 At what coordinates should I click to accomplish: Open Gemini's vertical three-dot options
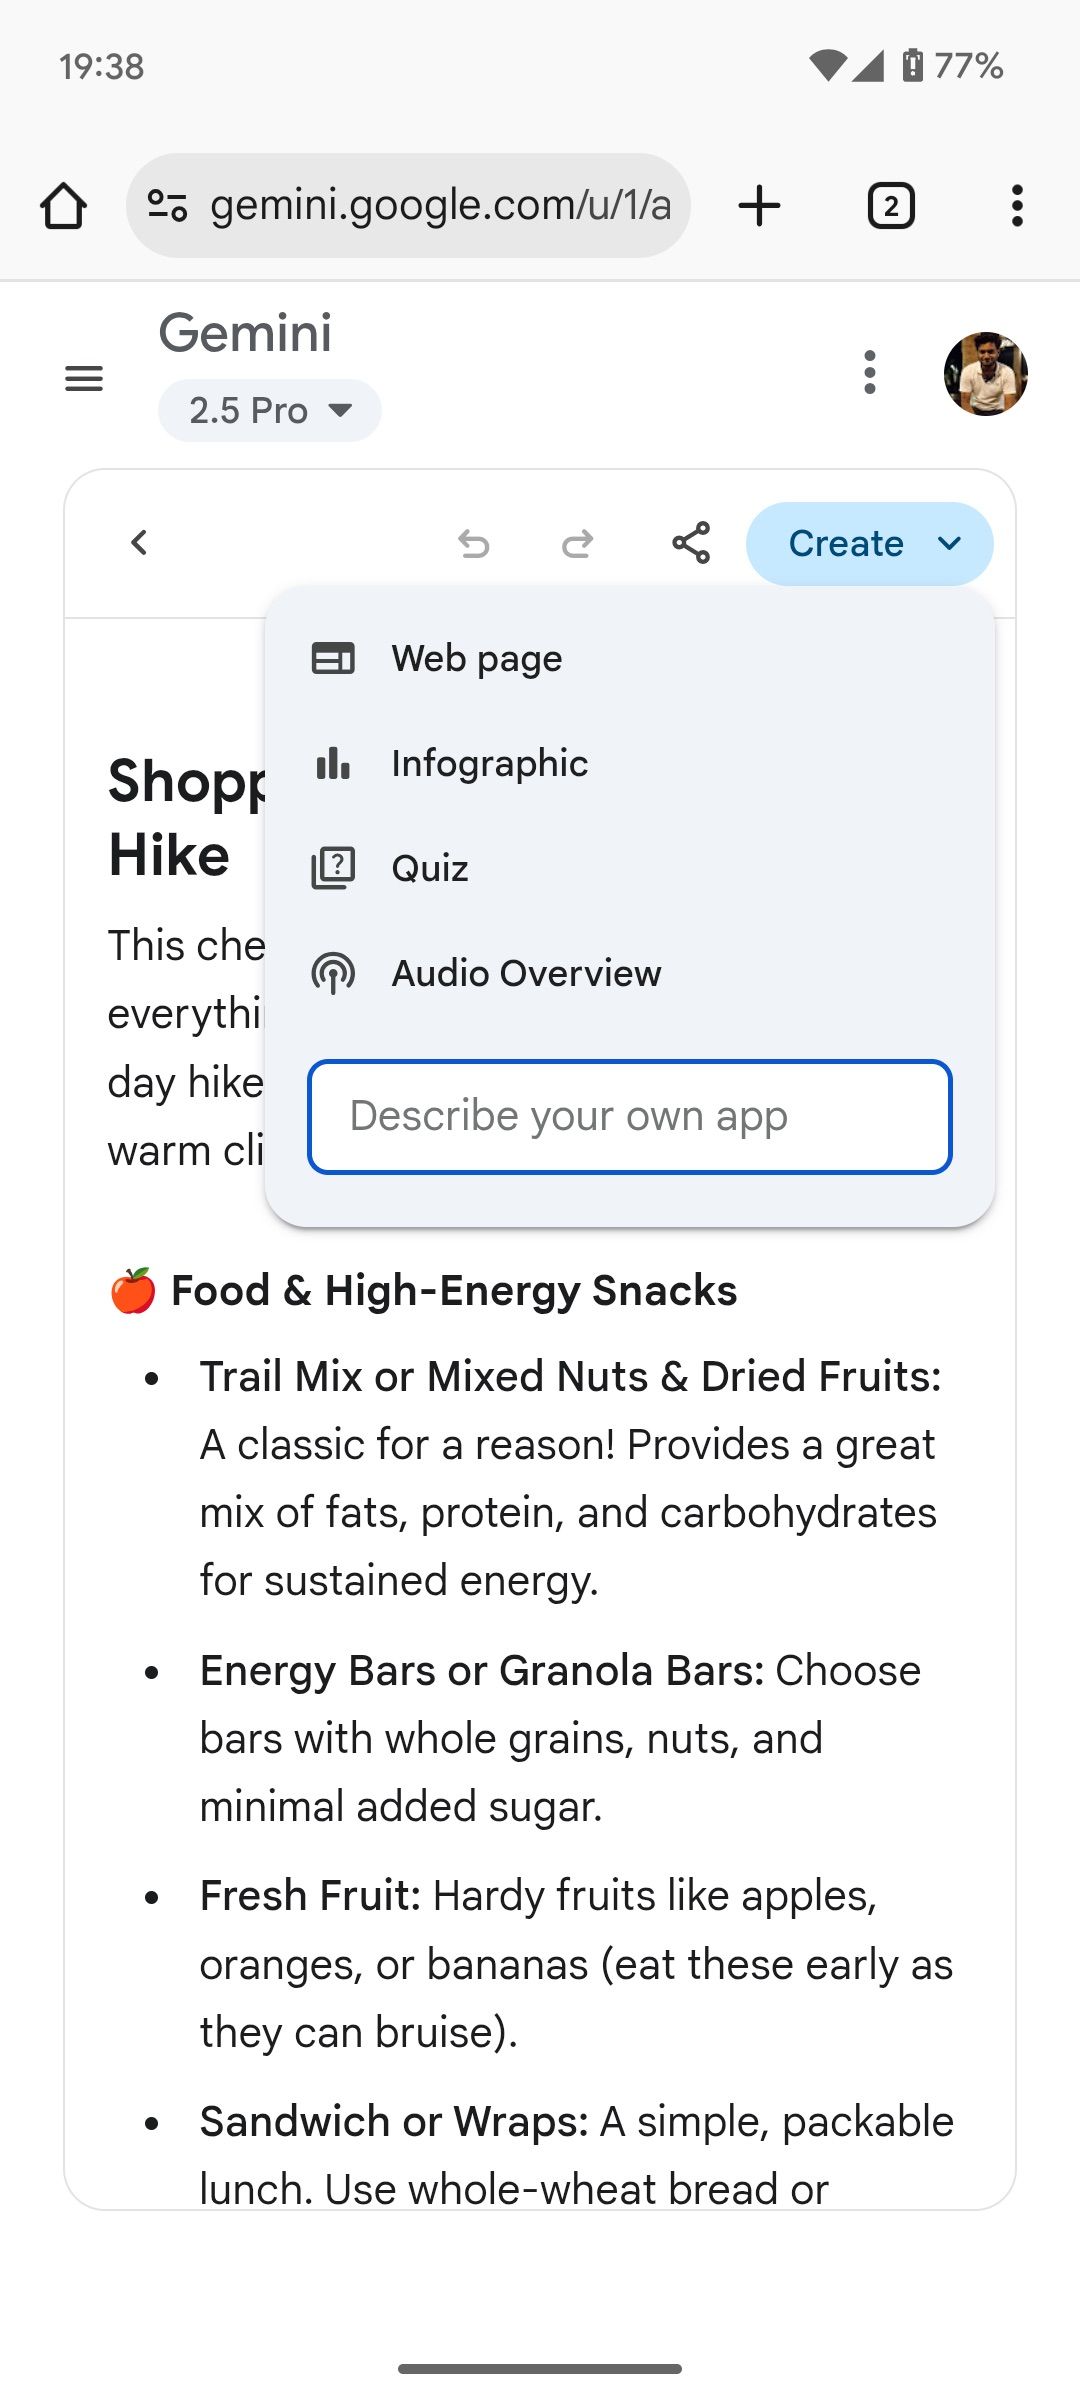[x=870, y=373]
